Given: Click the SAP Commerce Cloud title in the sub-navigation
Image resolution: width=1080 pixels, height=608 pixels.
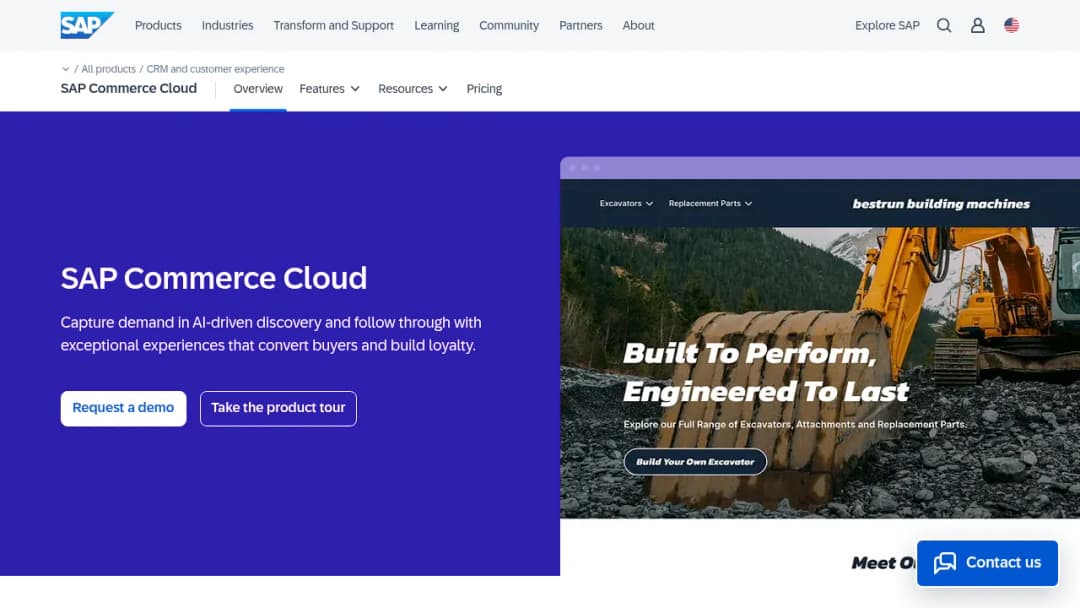Looking at the screenshot, I should point(129,88).
